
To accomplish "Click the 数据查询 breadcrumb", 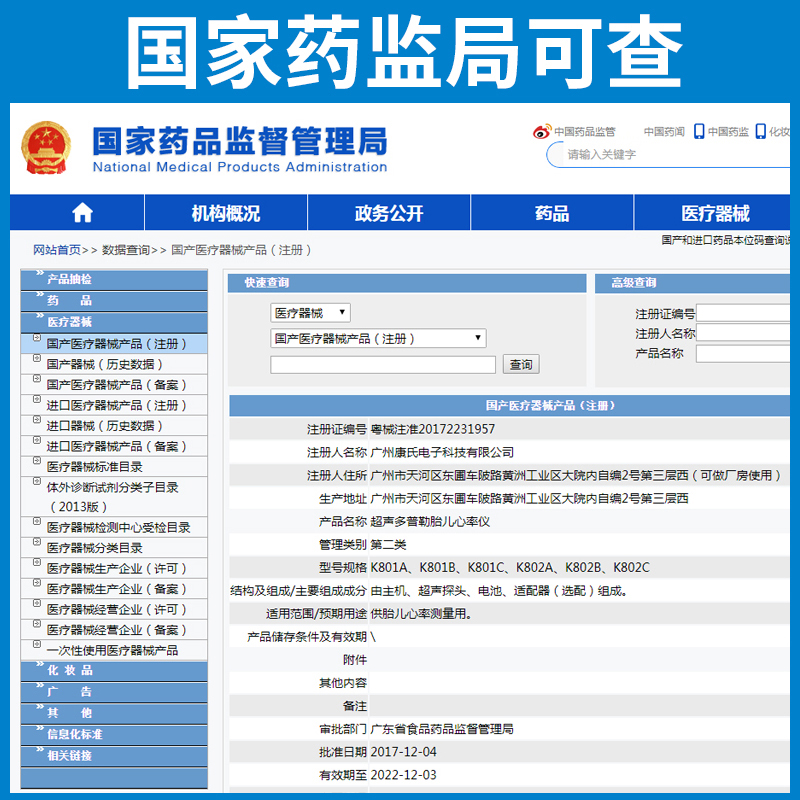I will (x=126, y=250).
